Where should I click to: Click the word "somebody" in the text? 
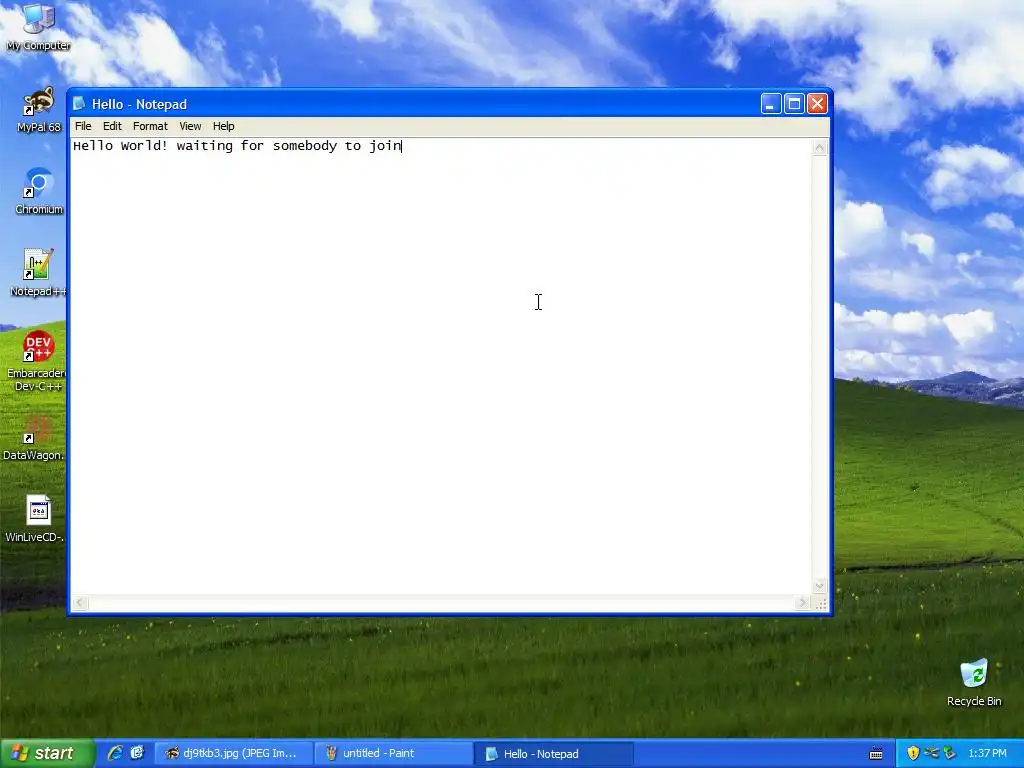(x=305, y=146)
